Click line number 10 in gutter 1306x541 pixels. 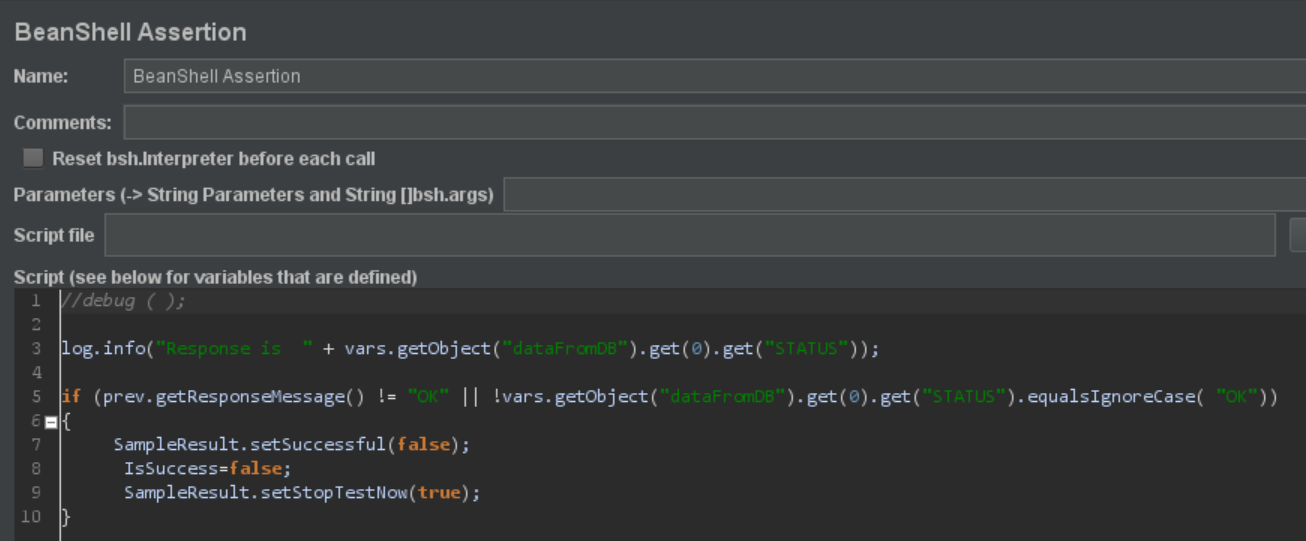(x=31, y=517)
